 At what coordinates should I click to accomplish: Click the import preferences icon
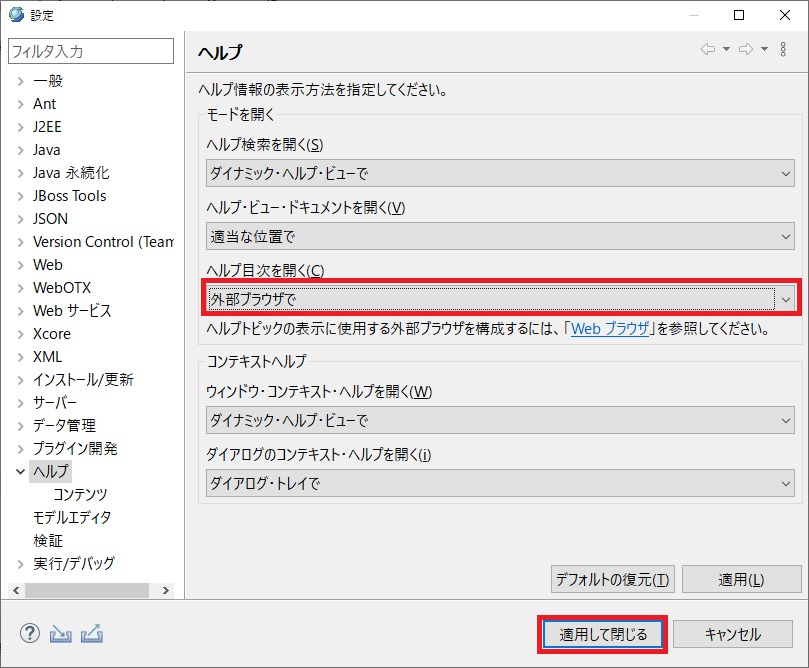click(x=61, y=634)
